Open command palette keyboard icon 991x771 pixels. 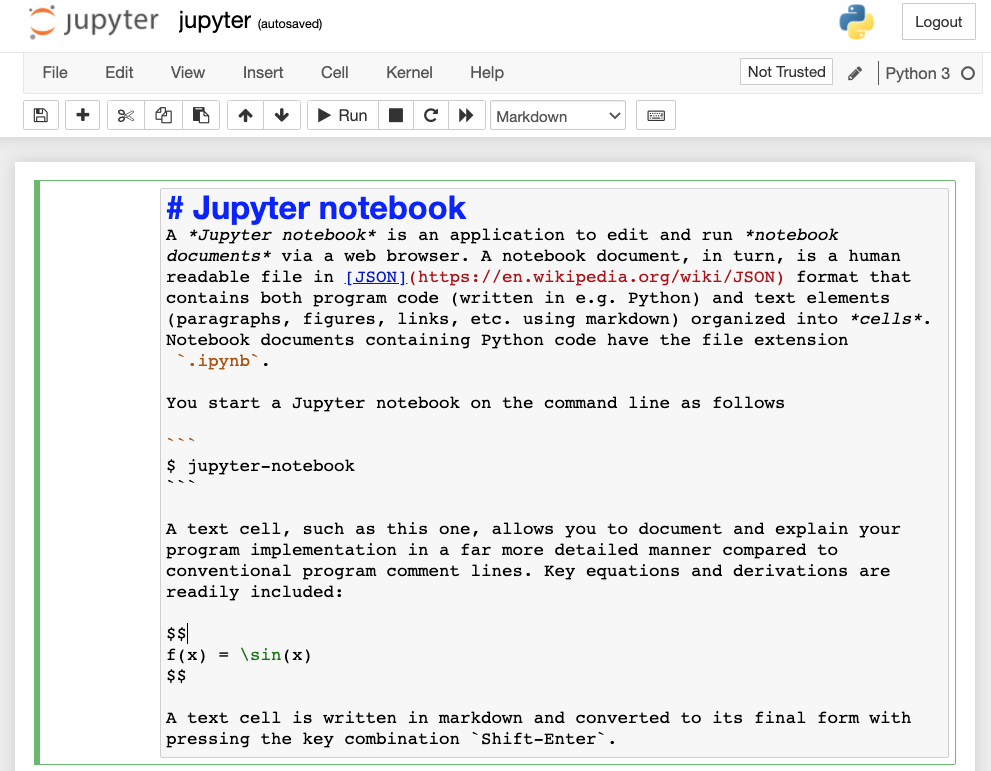[x=656, y=115]
